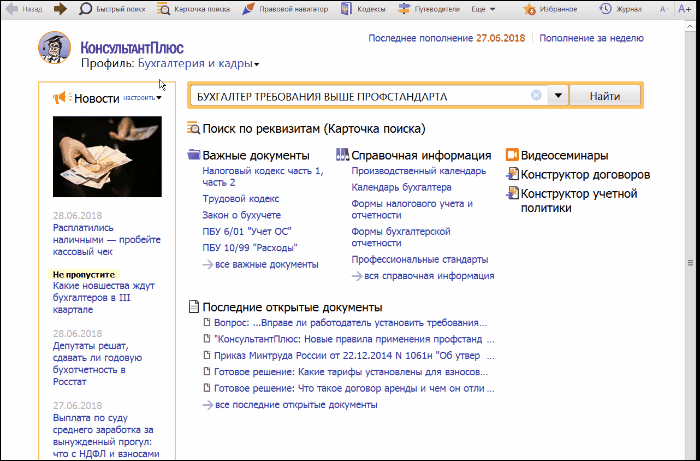Open ПБУ 10/99 "Расходы" link

click(x=250, y=248)
